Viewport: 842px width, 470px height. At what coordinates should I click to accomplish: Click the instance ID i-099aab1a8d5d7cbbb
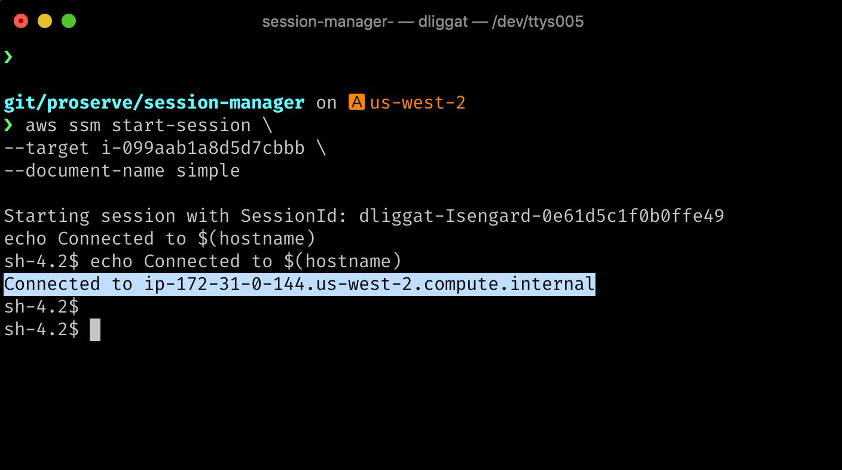click(x=203, y=148)
